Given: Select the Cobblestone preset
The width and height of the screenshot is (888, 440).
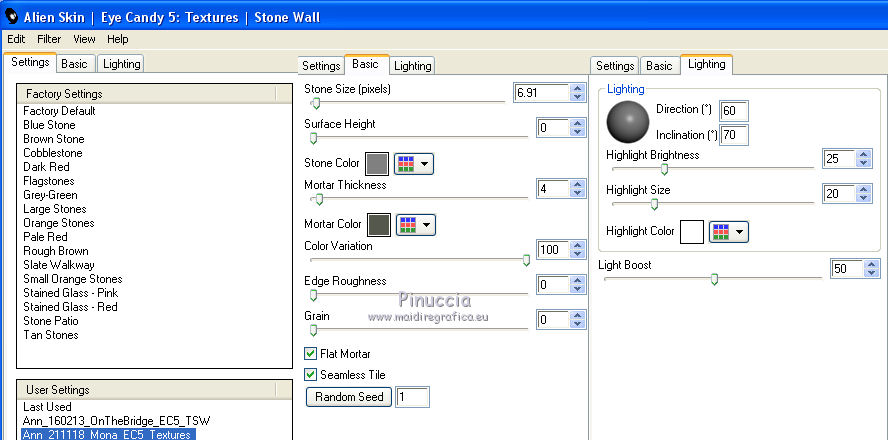Looking at the screenshot, I should tap(53, 153).
